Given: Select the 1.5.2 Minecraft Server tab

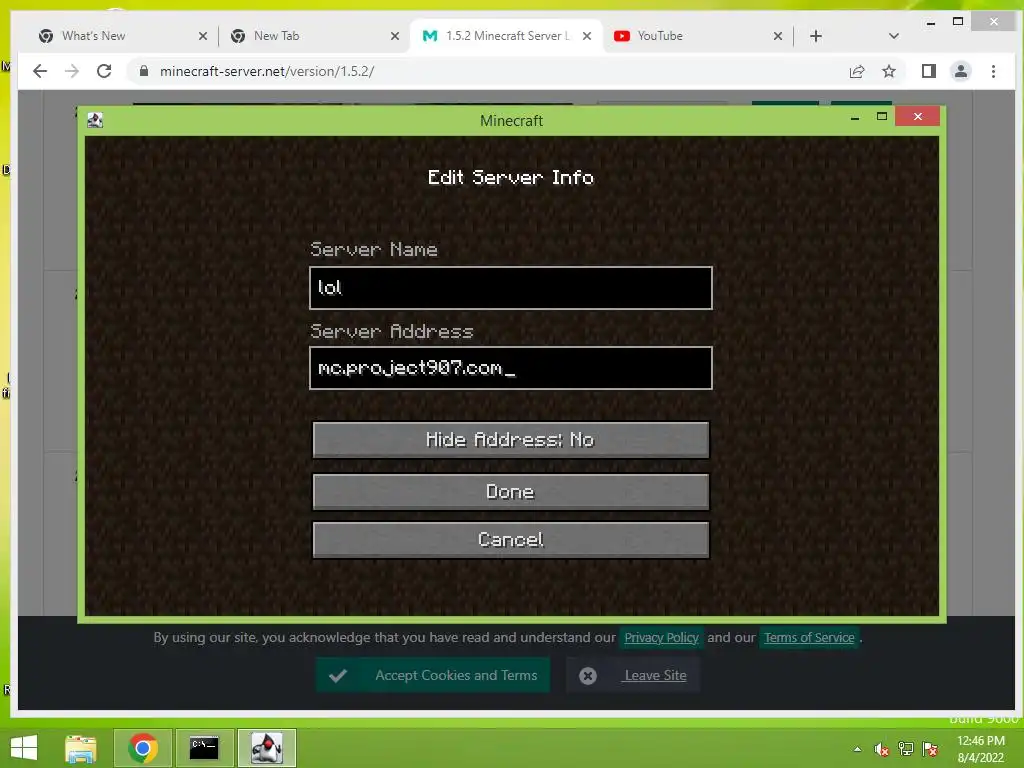Looking at the screenshot, I should click(x=507, y=36).
